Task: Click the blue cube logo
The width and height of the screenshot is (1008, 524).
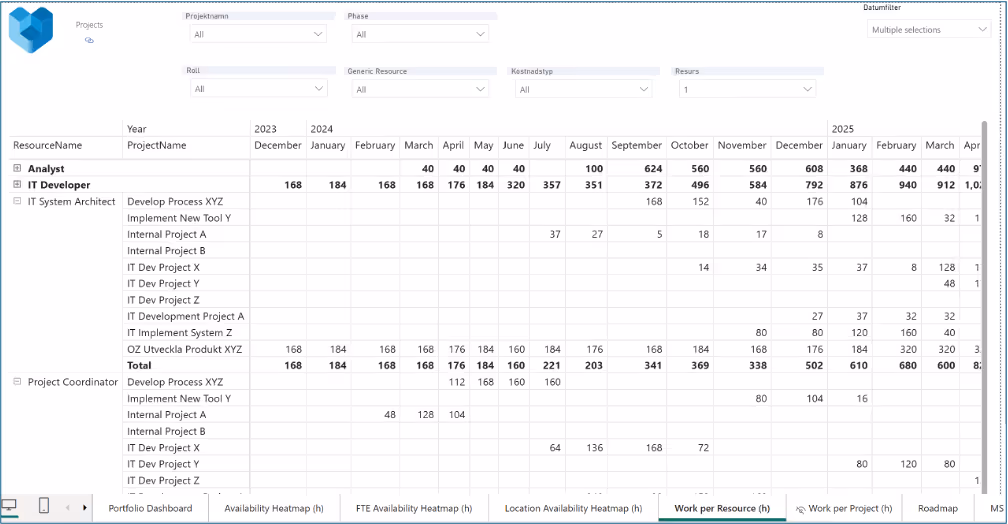Action: click(x=30, y=30)
